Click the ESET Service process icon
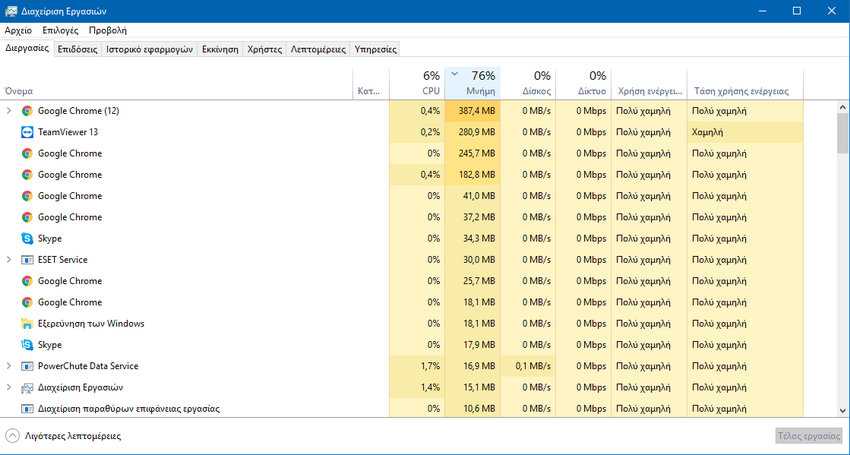The height and width of the screenshot is (455, 850). click(27, 260)
